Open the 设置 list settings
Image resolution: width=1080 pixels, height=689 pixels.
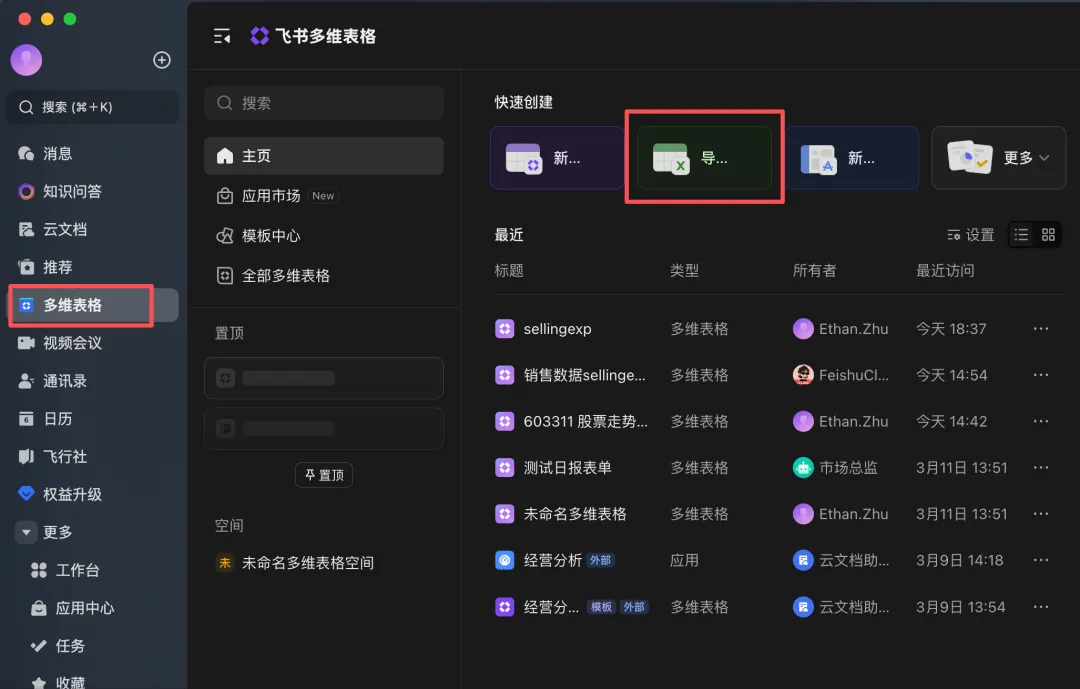click(970, 235)
